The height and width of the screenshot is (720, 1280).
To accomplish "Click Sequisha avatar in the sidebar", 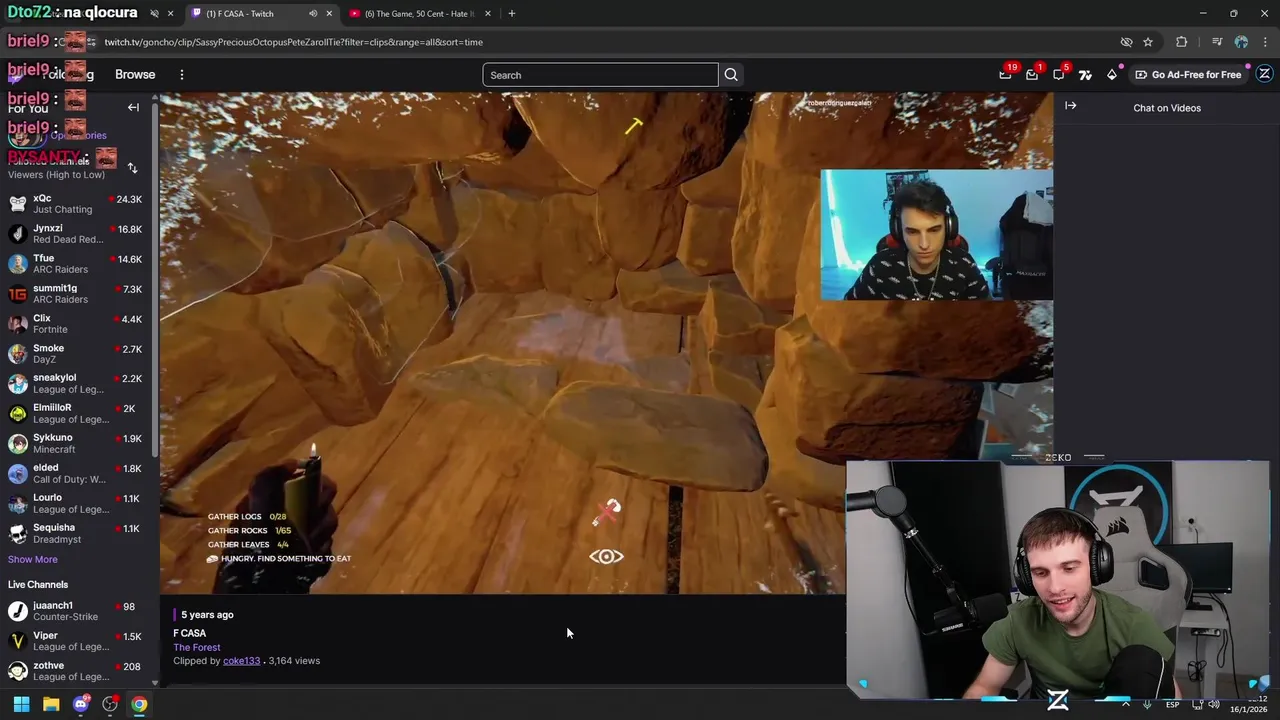I will click(17, 534).
